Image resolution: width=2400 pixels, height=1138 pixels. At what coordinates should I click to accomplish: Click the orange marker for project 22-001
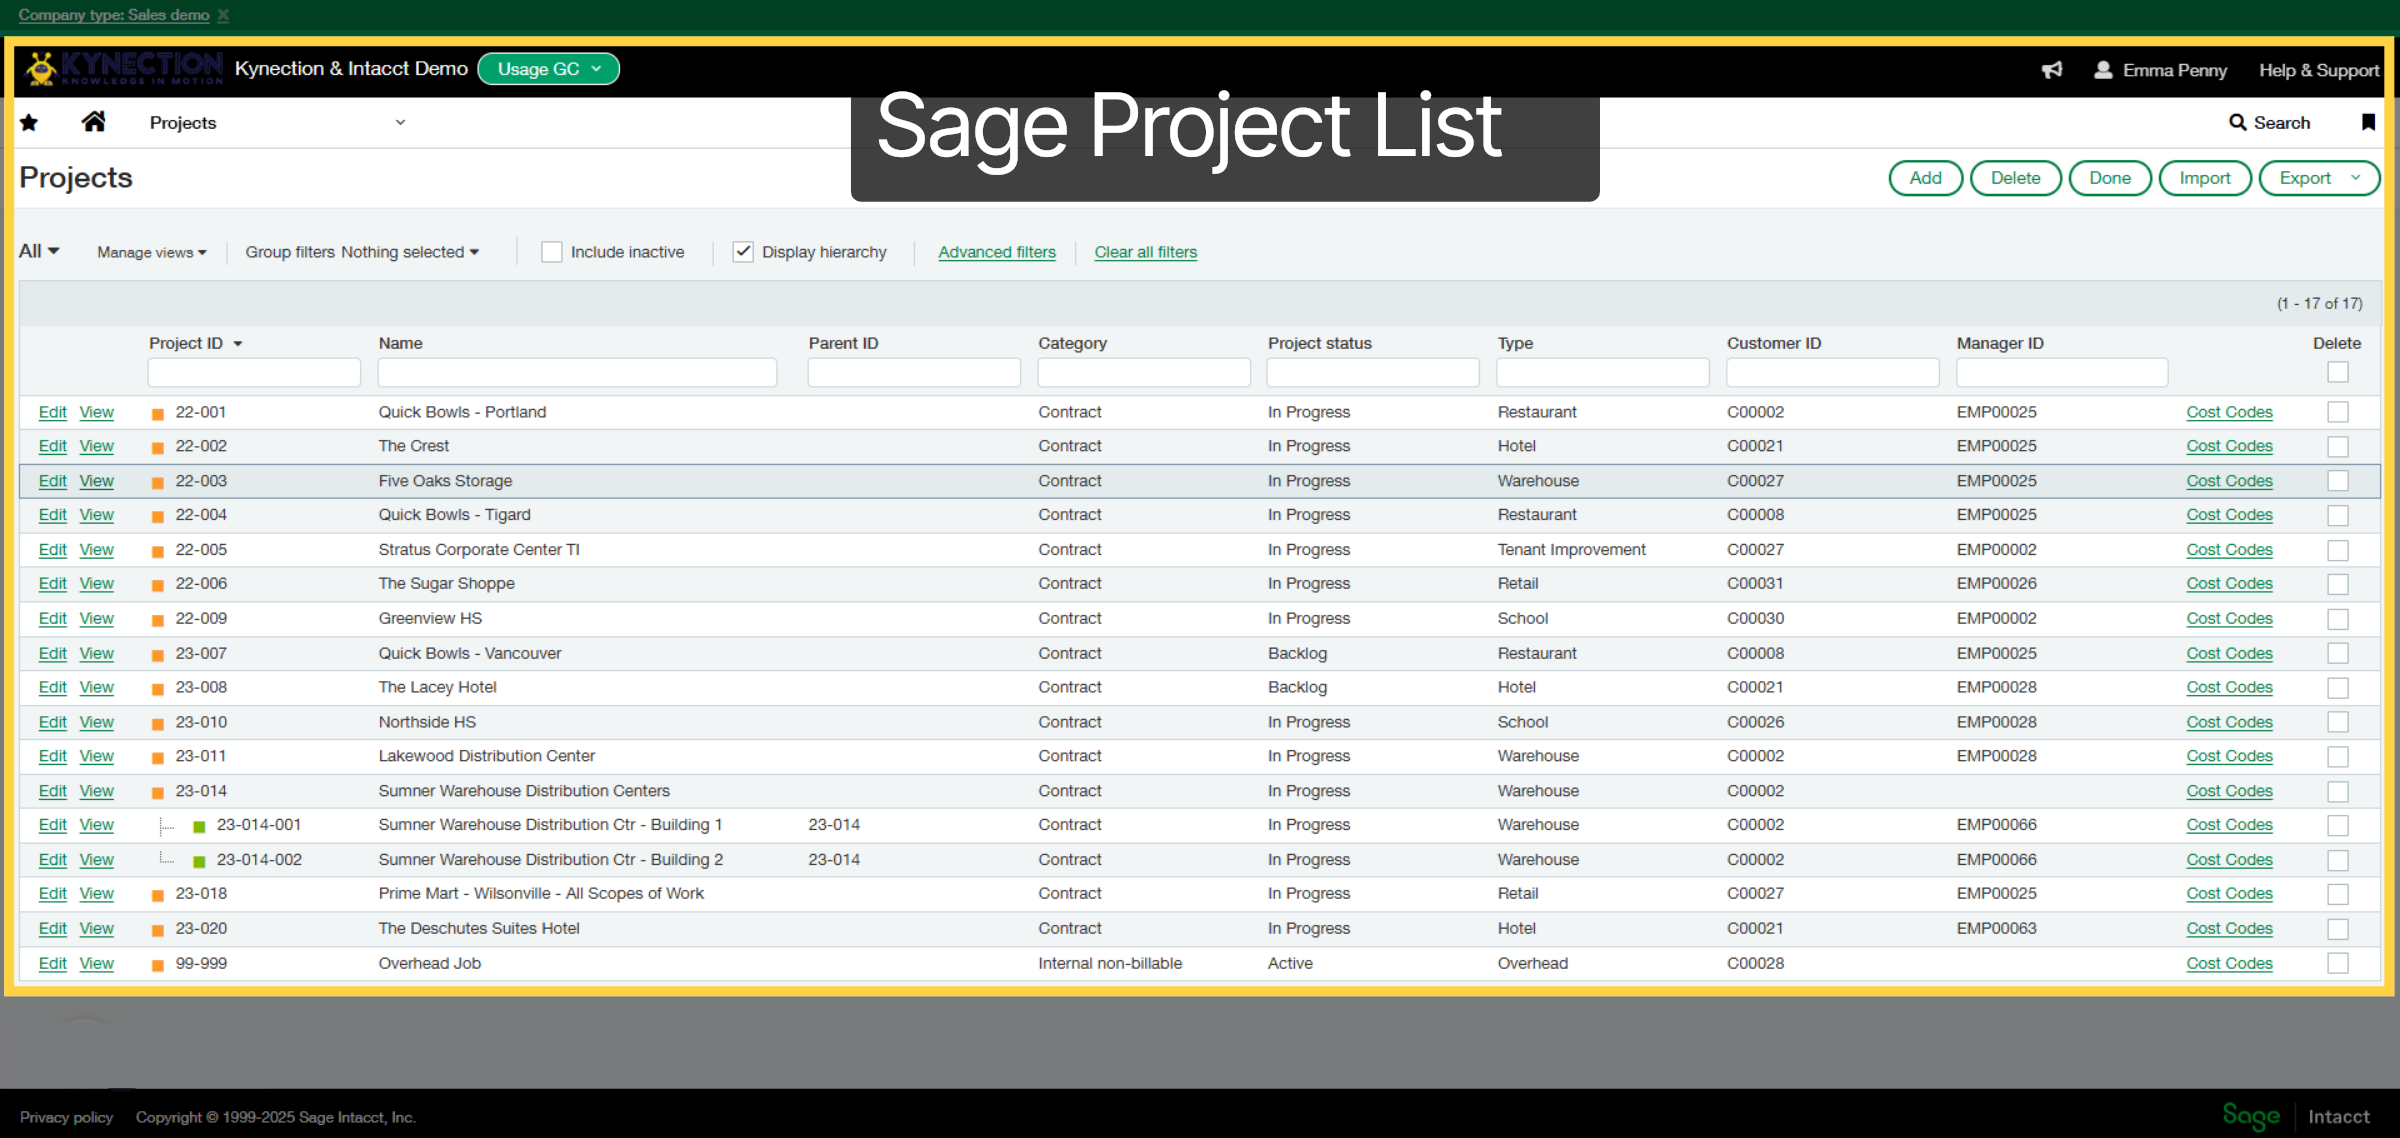157,413
